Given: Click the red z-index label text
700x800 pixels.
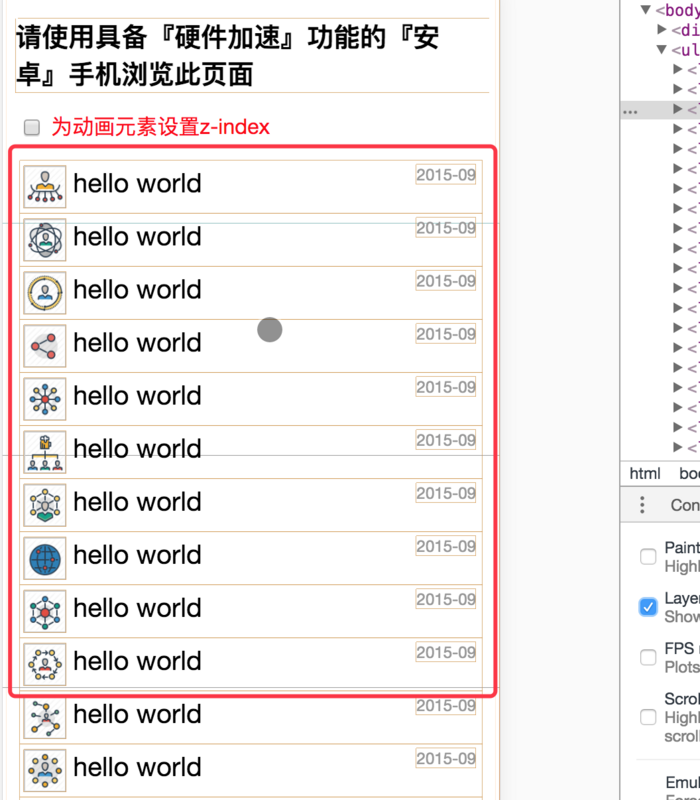Looking at the screenshot, I should click(x=160, y=127).
